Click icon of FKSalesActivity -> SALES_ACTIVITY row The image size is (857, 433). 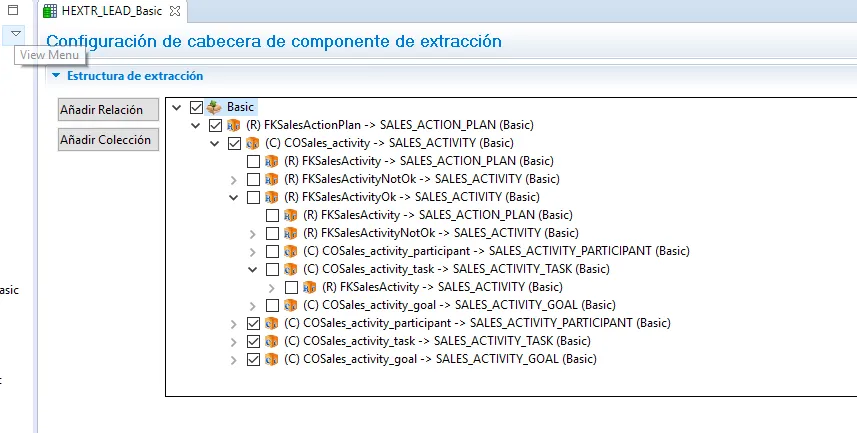click(x=309, y=287)
